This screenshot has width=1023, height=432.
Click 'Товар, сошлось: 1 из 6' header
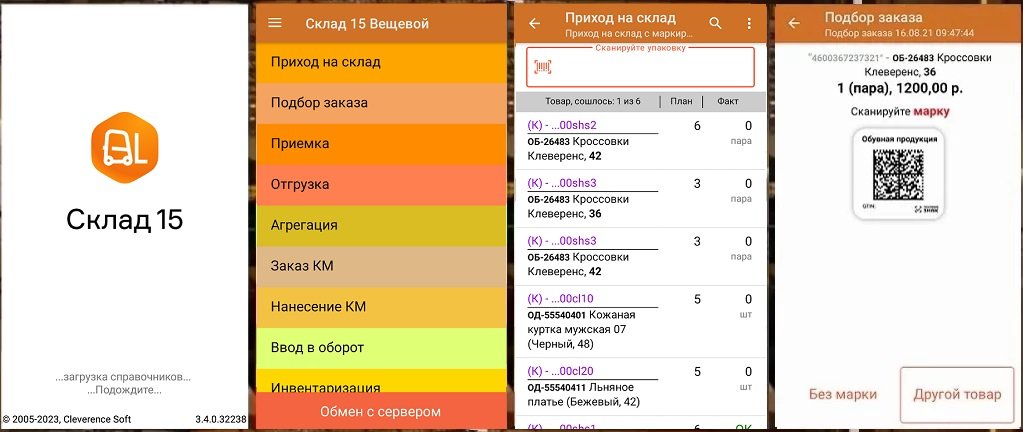[x=592, y=101]
